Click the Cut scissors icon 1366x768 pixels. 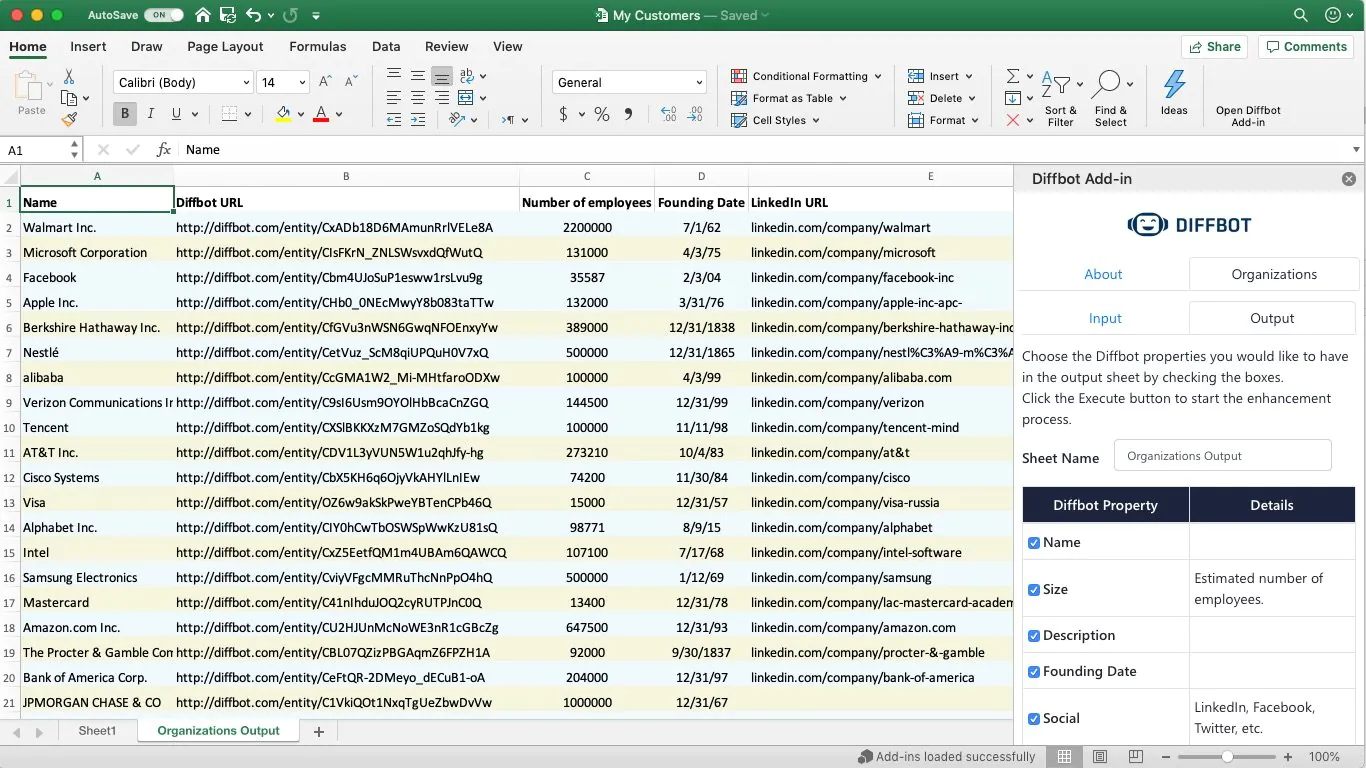[69, 77]
